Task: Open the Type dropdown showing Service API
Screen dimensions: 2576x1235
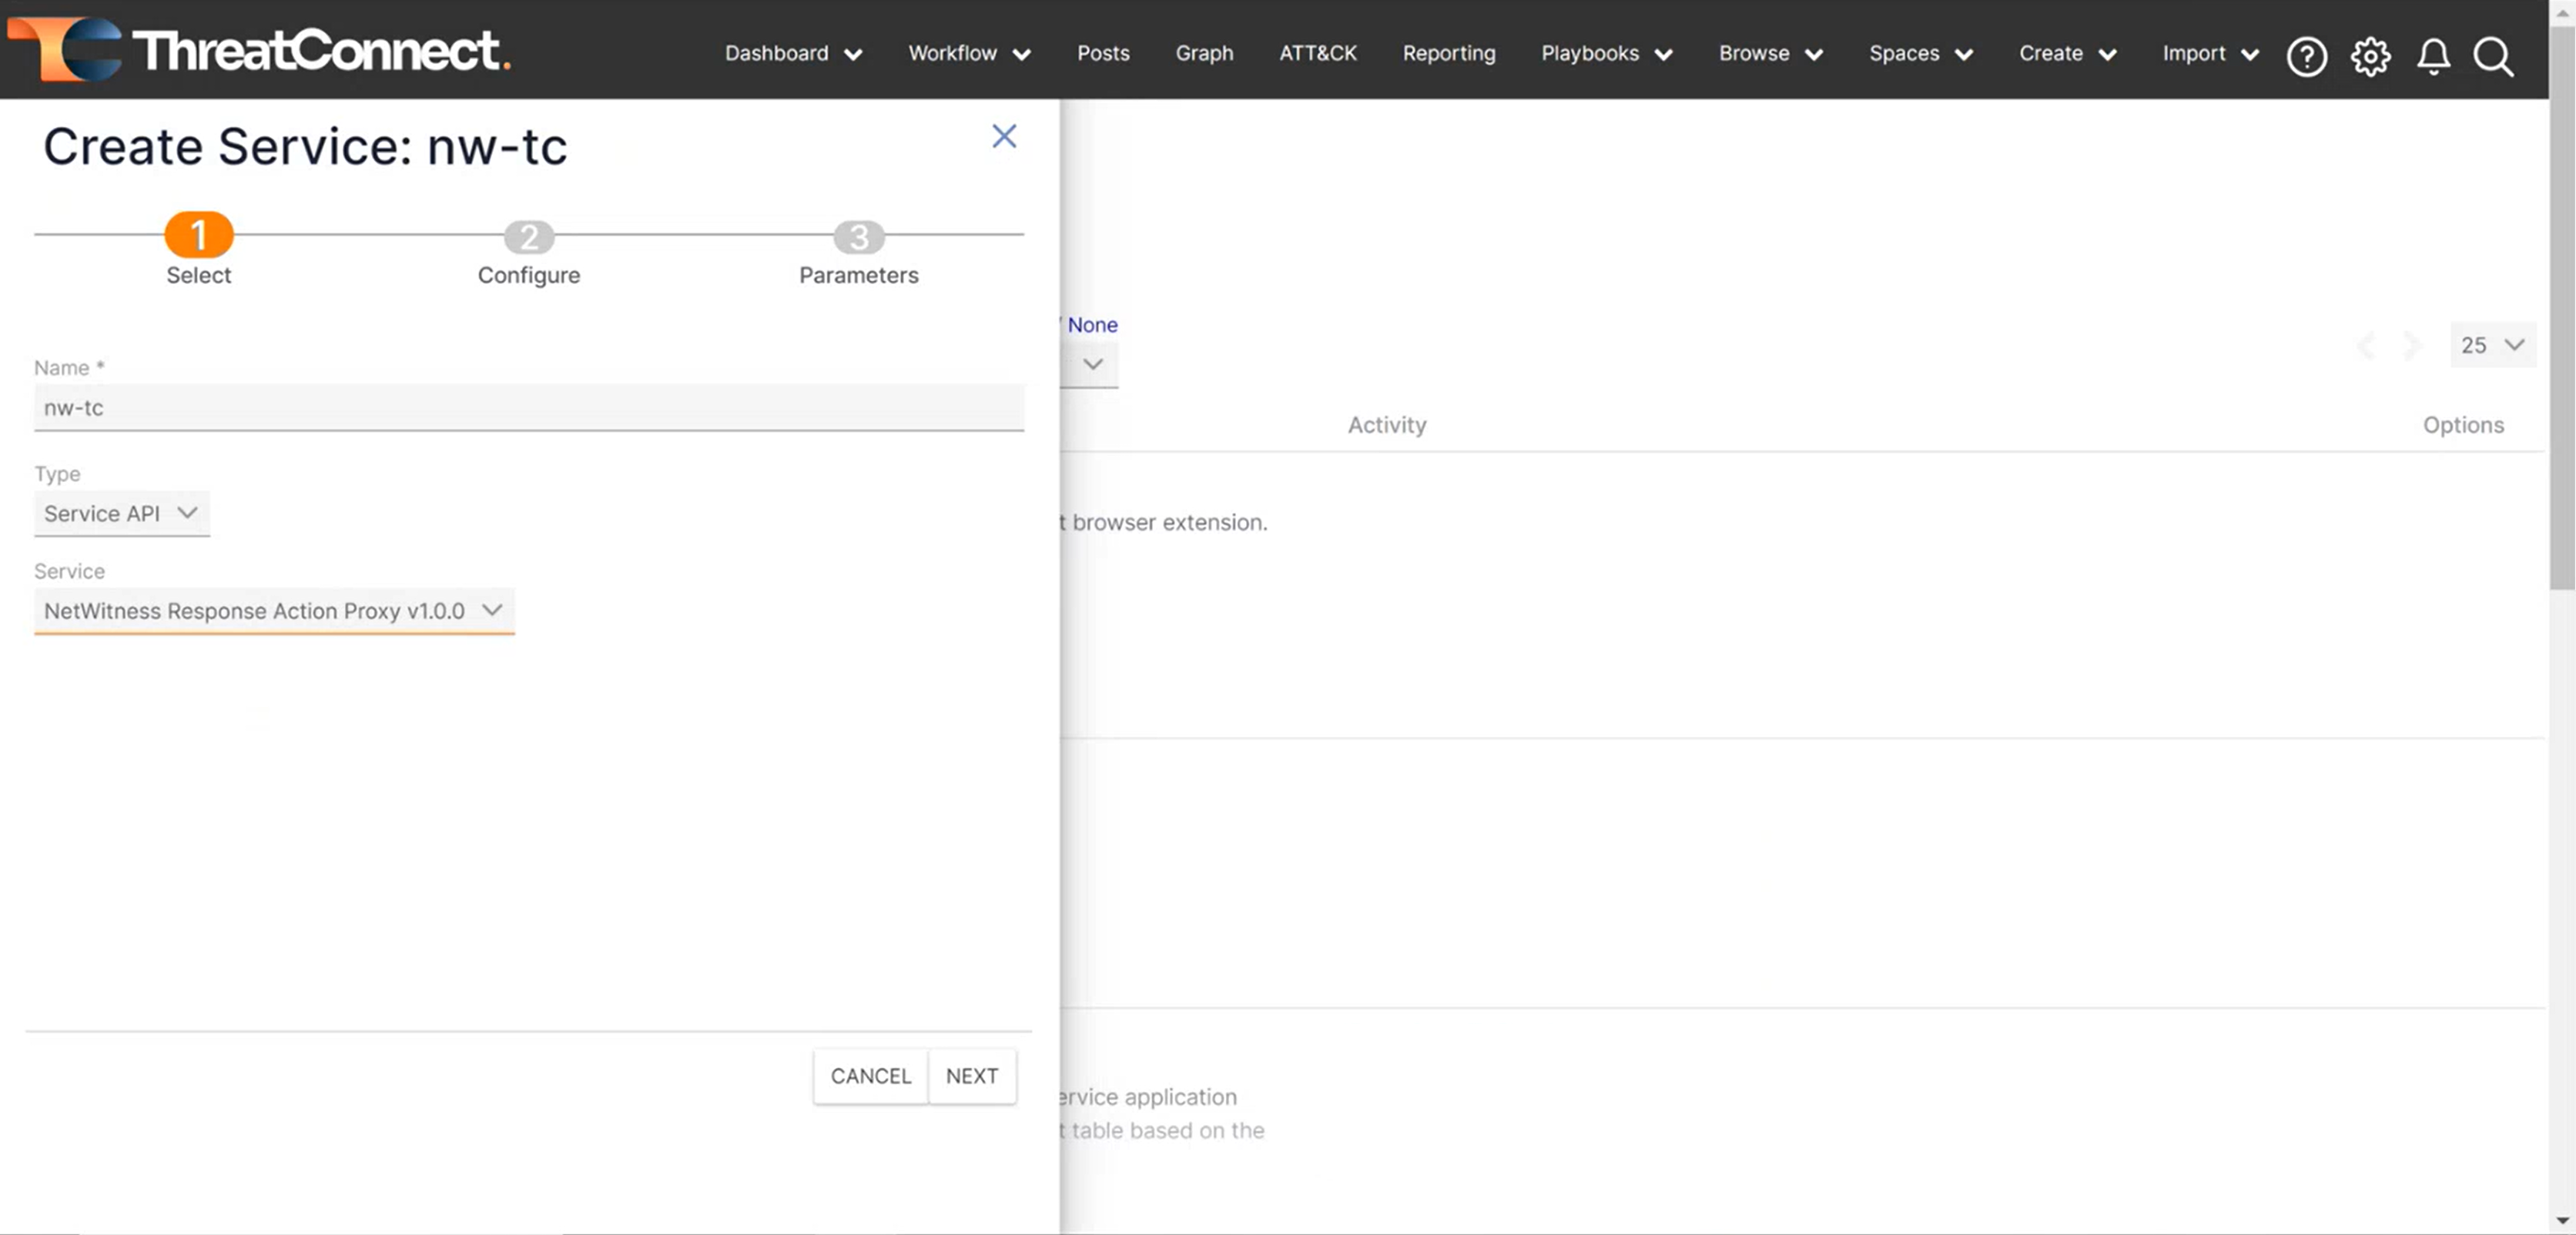Action: [x=121, y=513]
